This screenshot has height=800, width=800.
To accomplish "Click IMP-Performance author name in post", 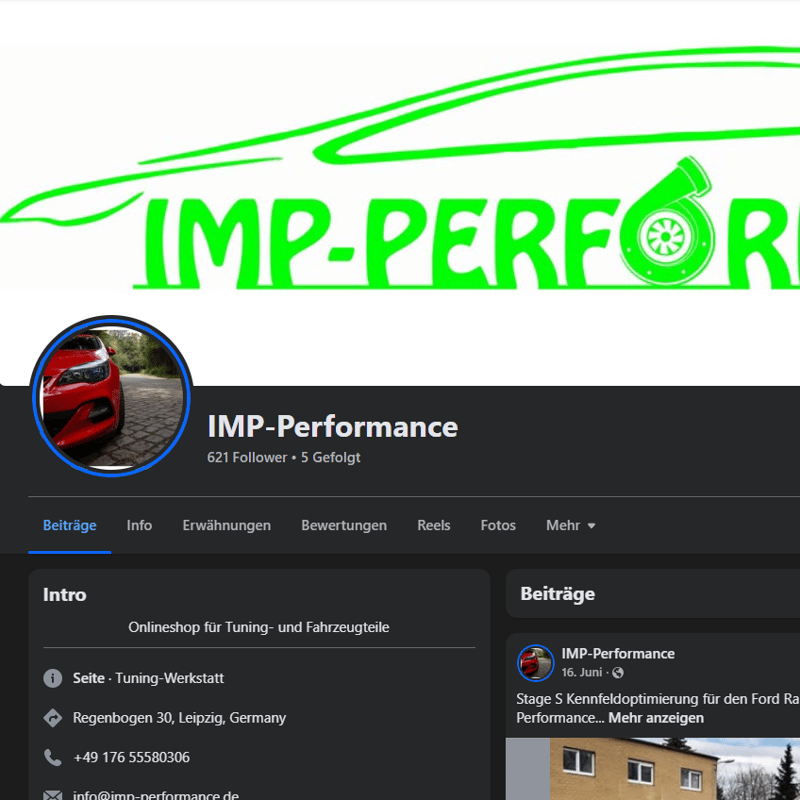I will (618, 654).
